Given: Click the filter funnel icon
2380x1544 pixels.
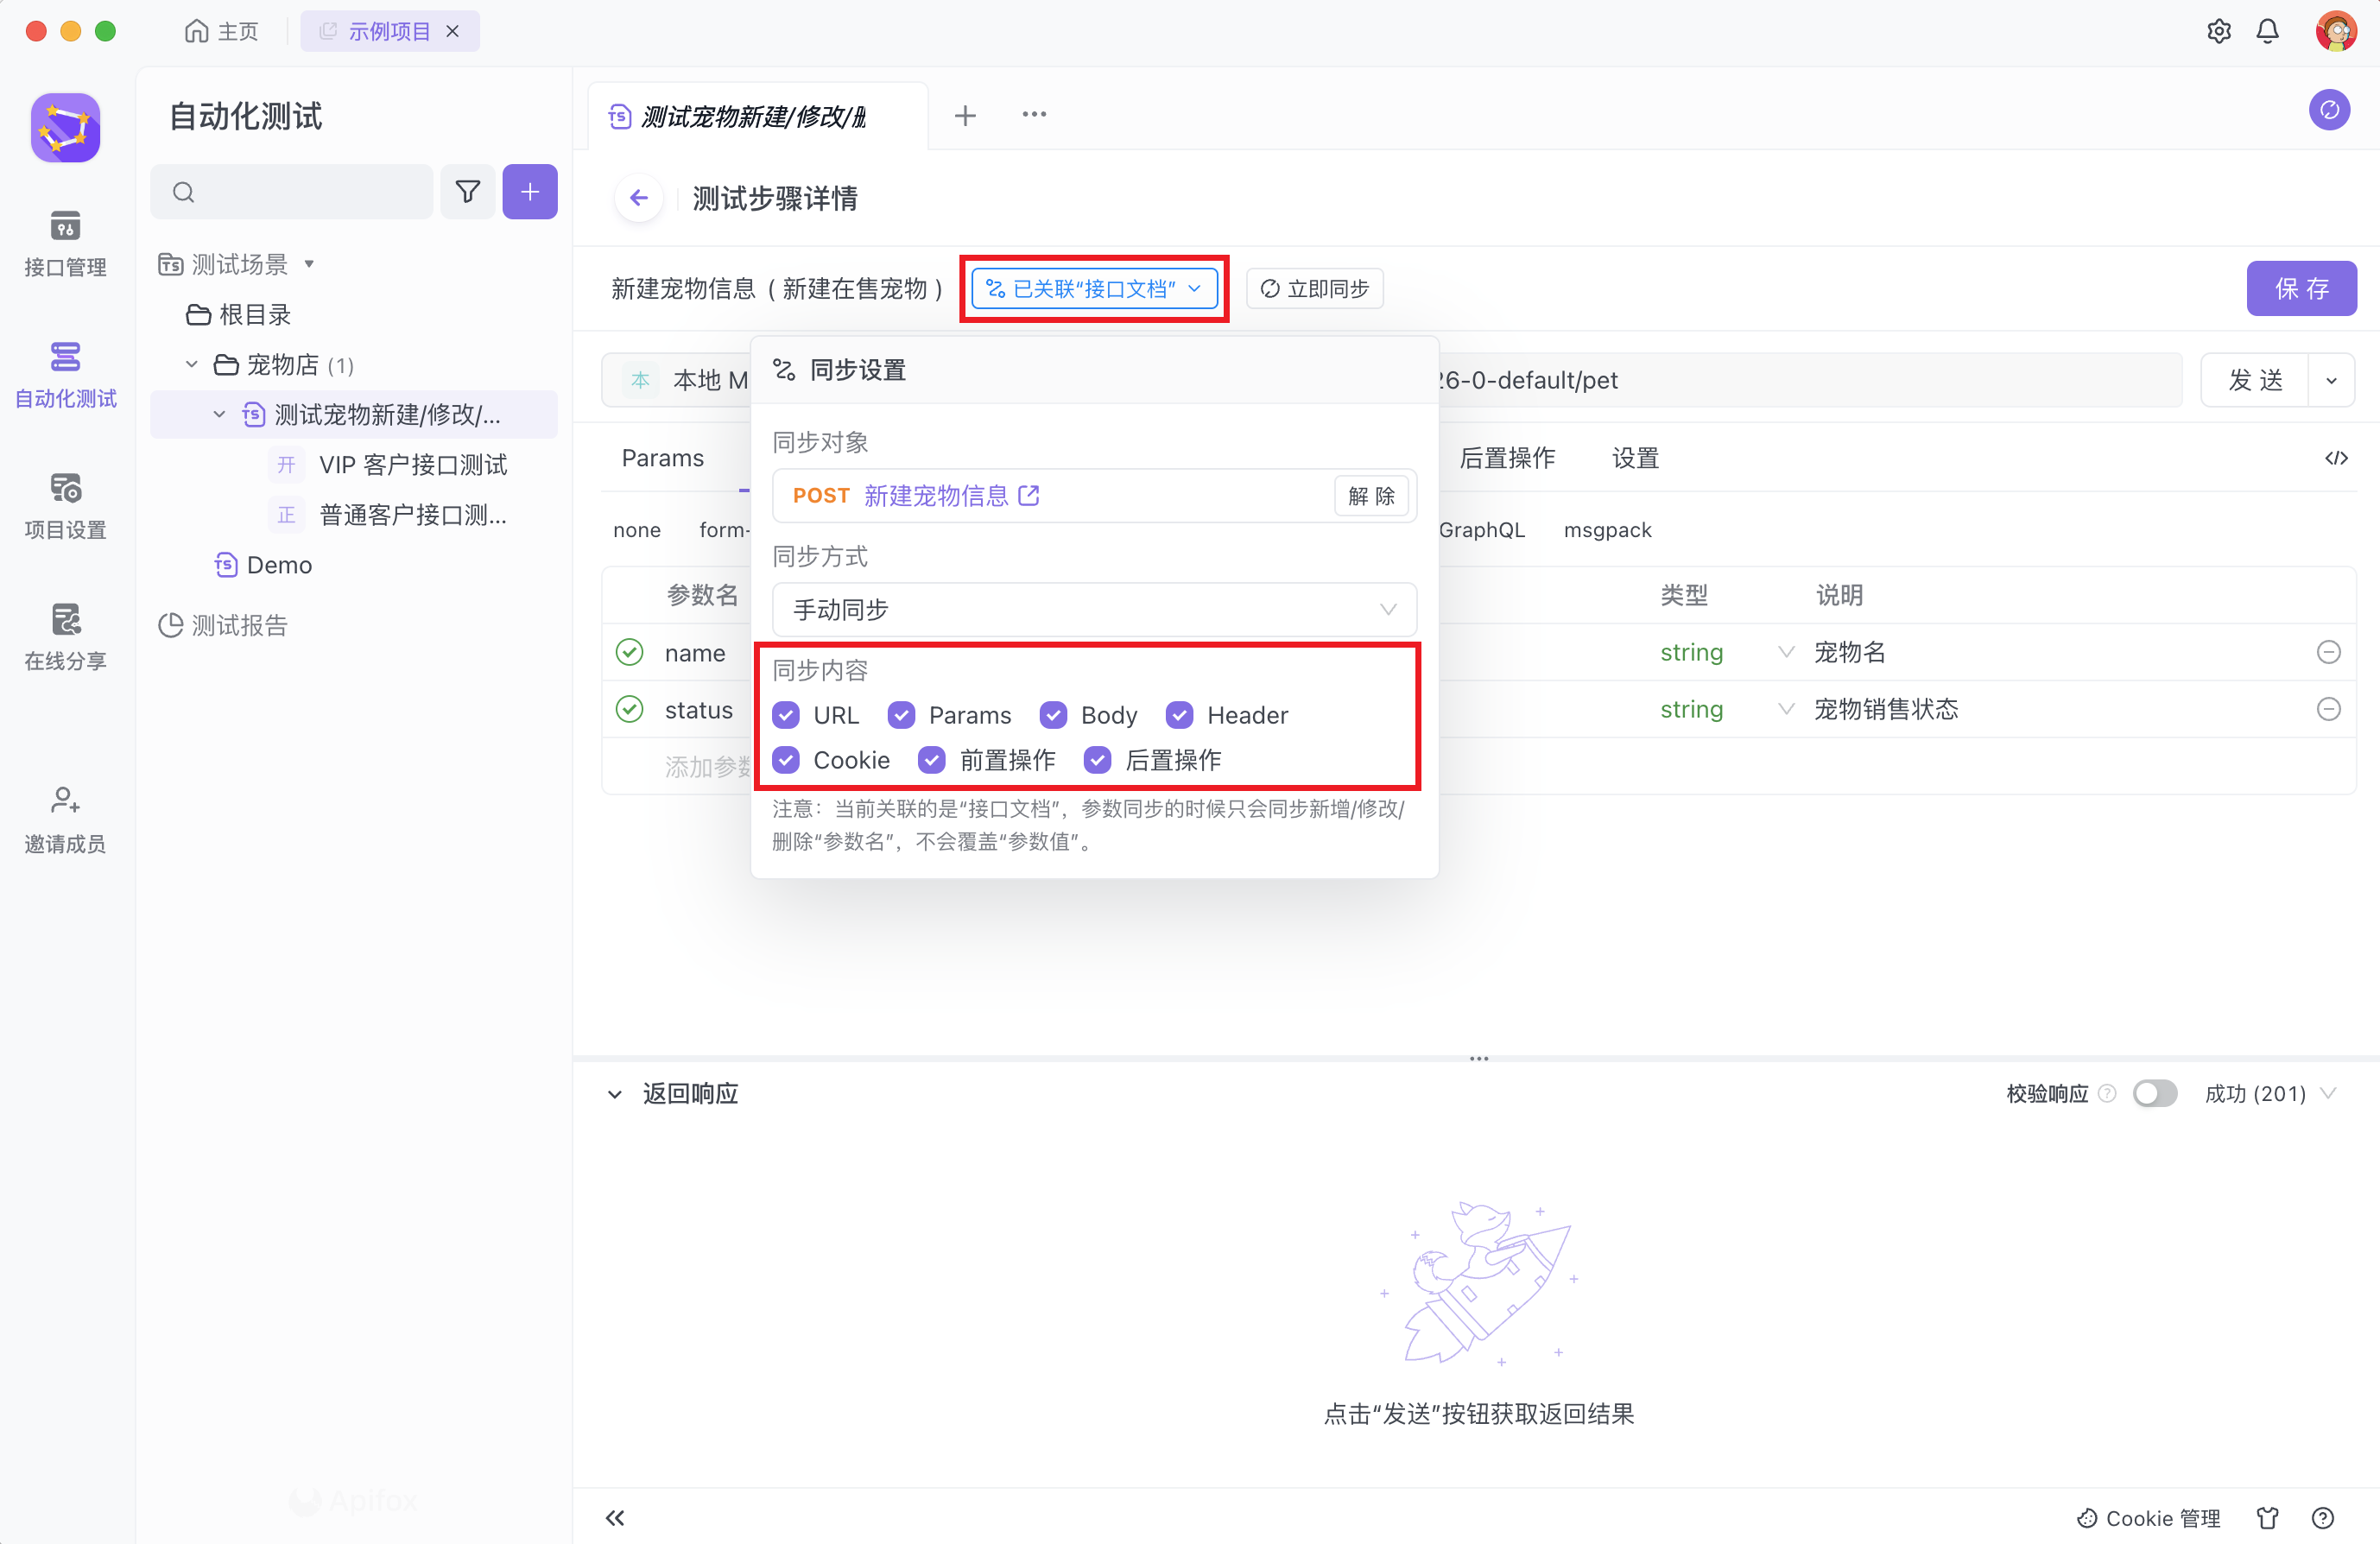Looking at the screenshot, I should tap(467, 192).
